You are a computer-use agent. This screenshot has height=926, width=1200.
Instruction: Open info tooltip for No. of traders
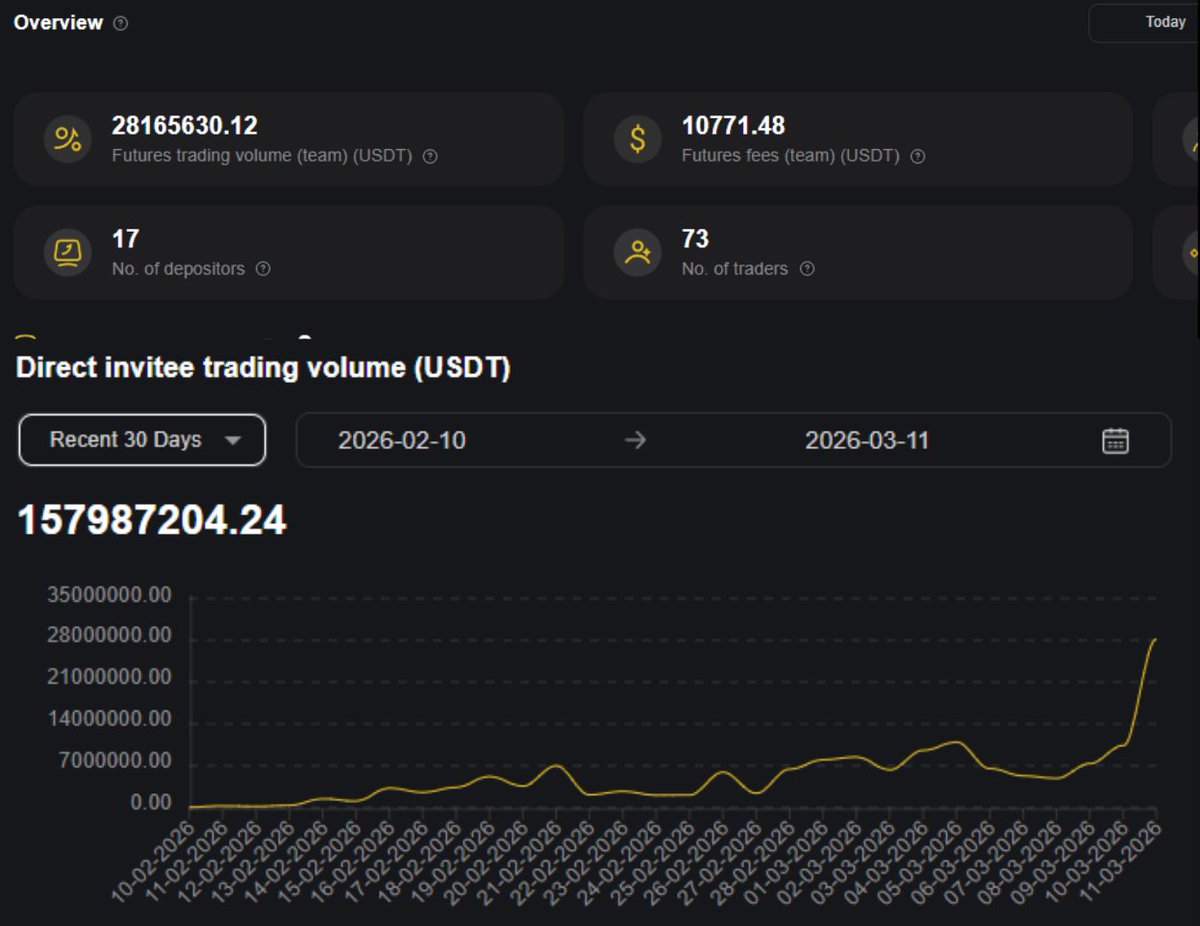tap(807, 269)
